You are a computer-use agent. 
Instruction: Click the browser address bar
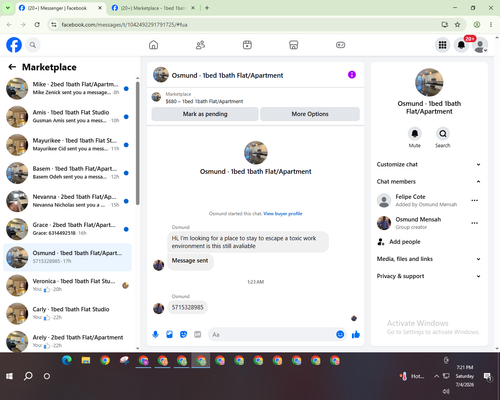pyautogui.click(x=247, y=25)
